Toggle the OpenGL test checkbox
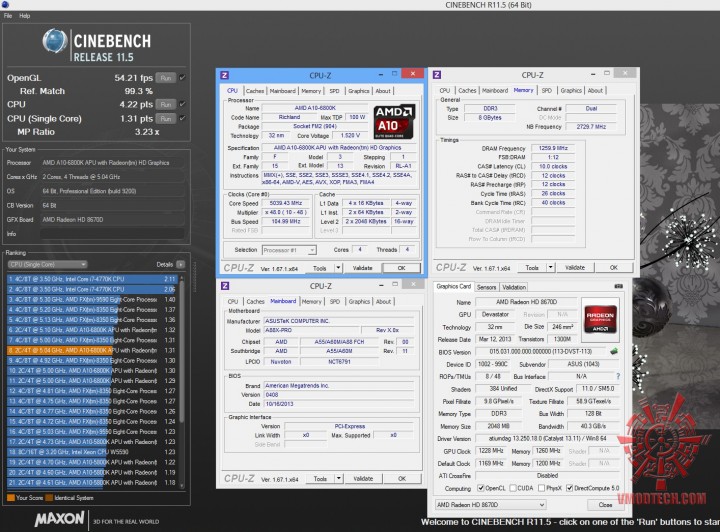Viewport: 720px width, 532px height. click(x=182, y=78)
